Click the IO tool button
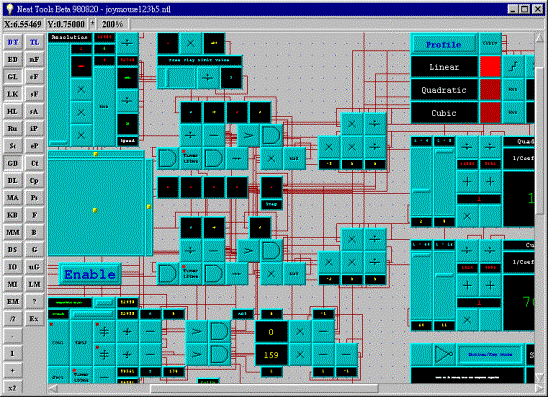This screenshot has width=548, height=397. click(x=13, y=267)
